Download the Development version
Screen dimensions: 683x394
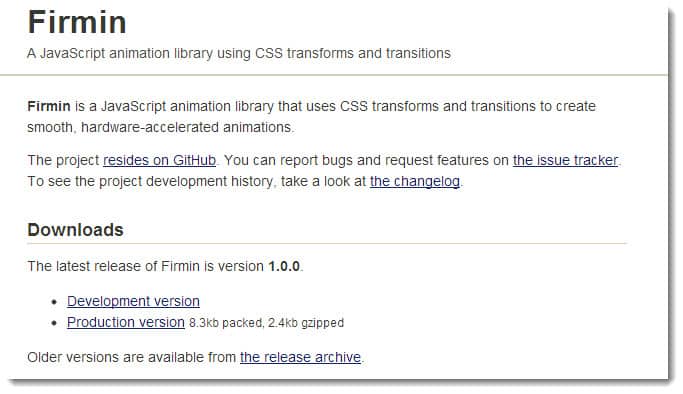click(x=133, y=301)
